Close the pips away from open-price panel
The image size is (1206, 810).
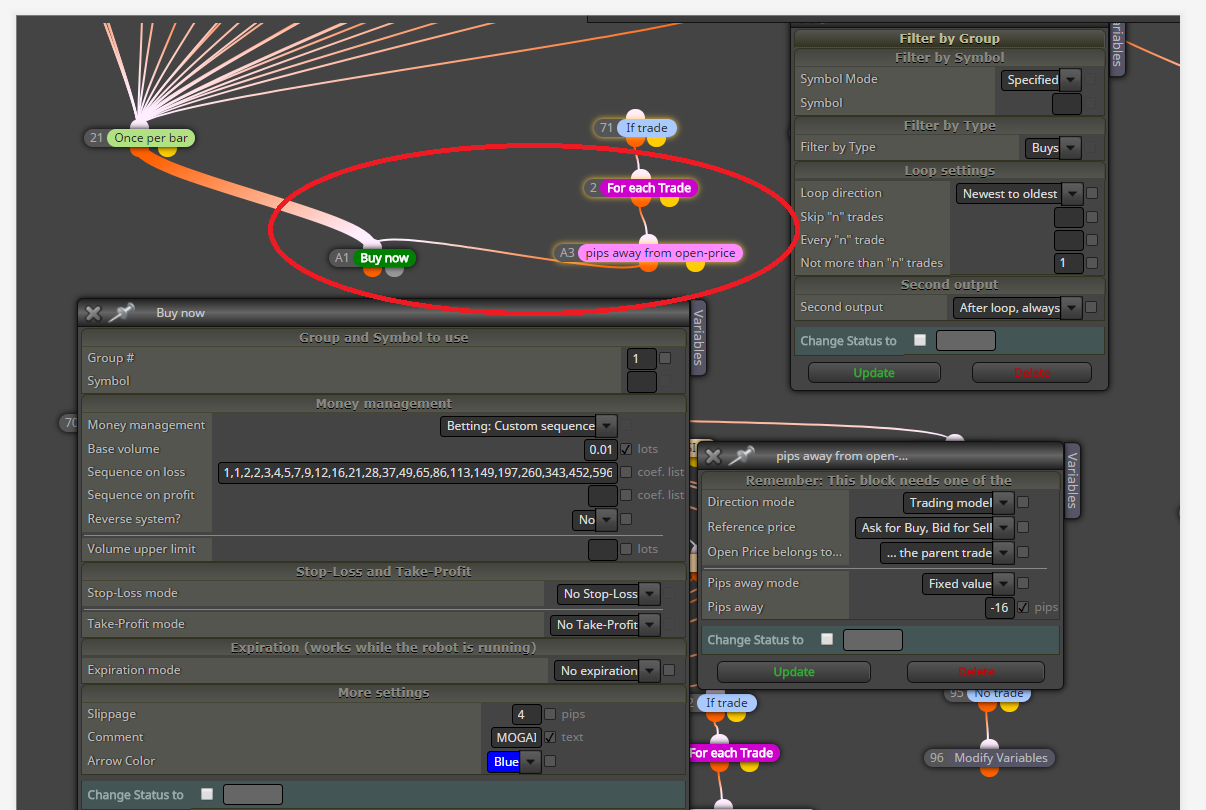point(713,456)
